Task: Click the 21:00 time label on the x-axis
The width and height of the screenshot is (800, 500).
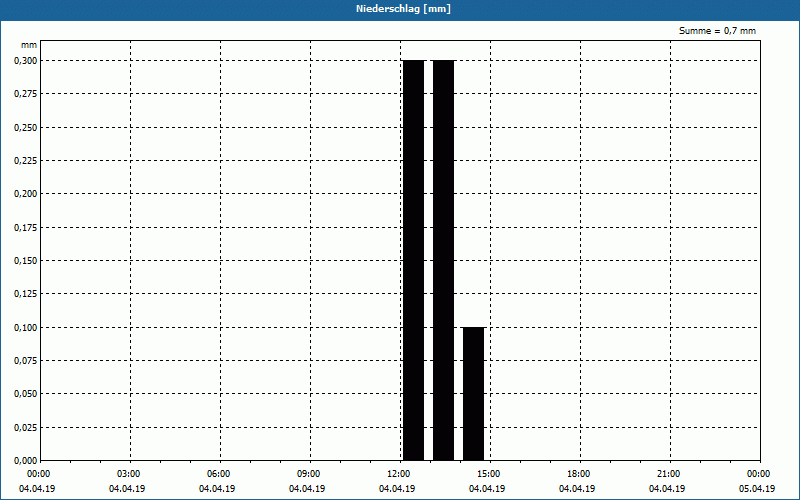Action: point(669,474)
